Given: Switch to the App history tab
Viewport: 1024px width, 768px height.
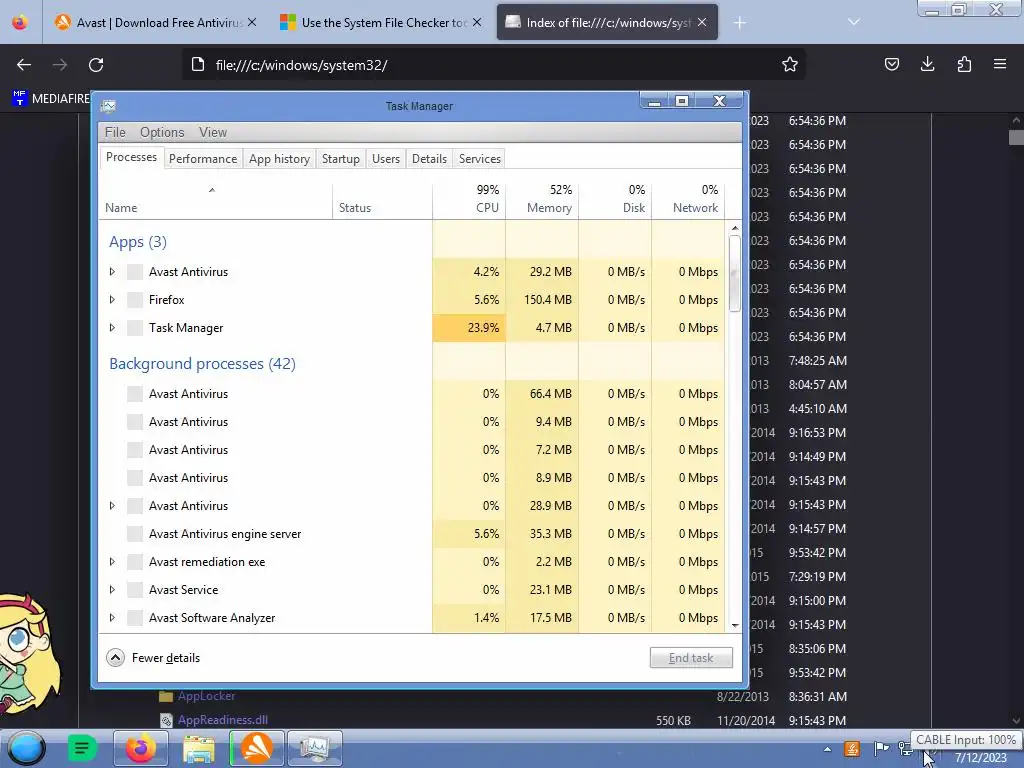Looking at the screenshot, I should (x=280, y=159).
